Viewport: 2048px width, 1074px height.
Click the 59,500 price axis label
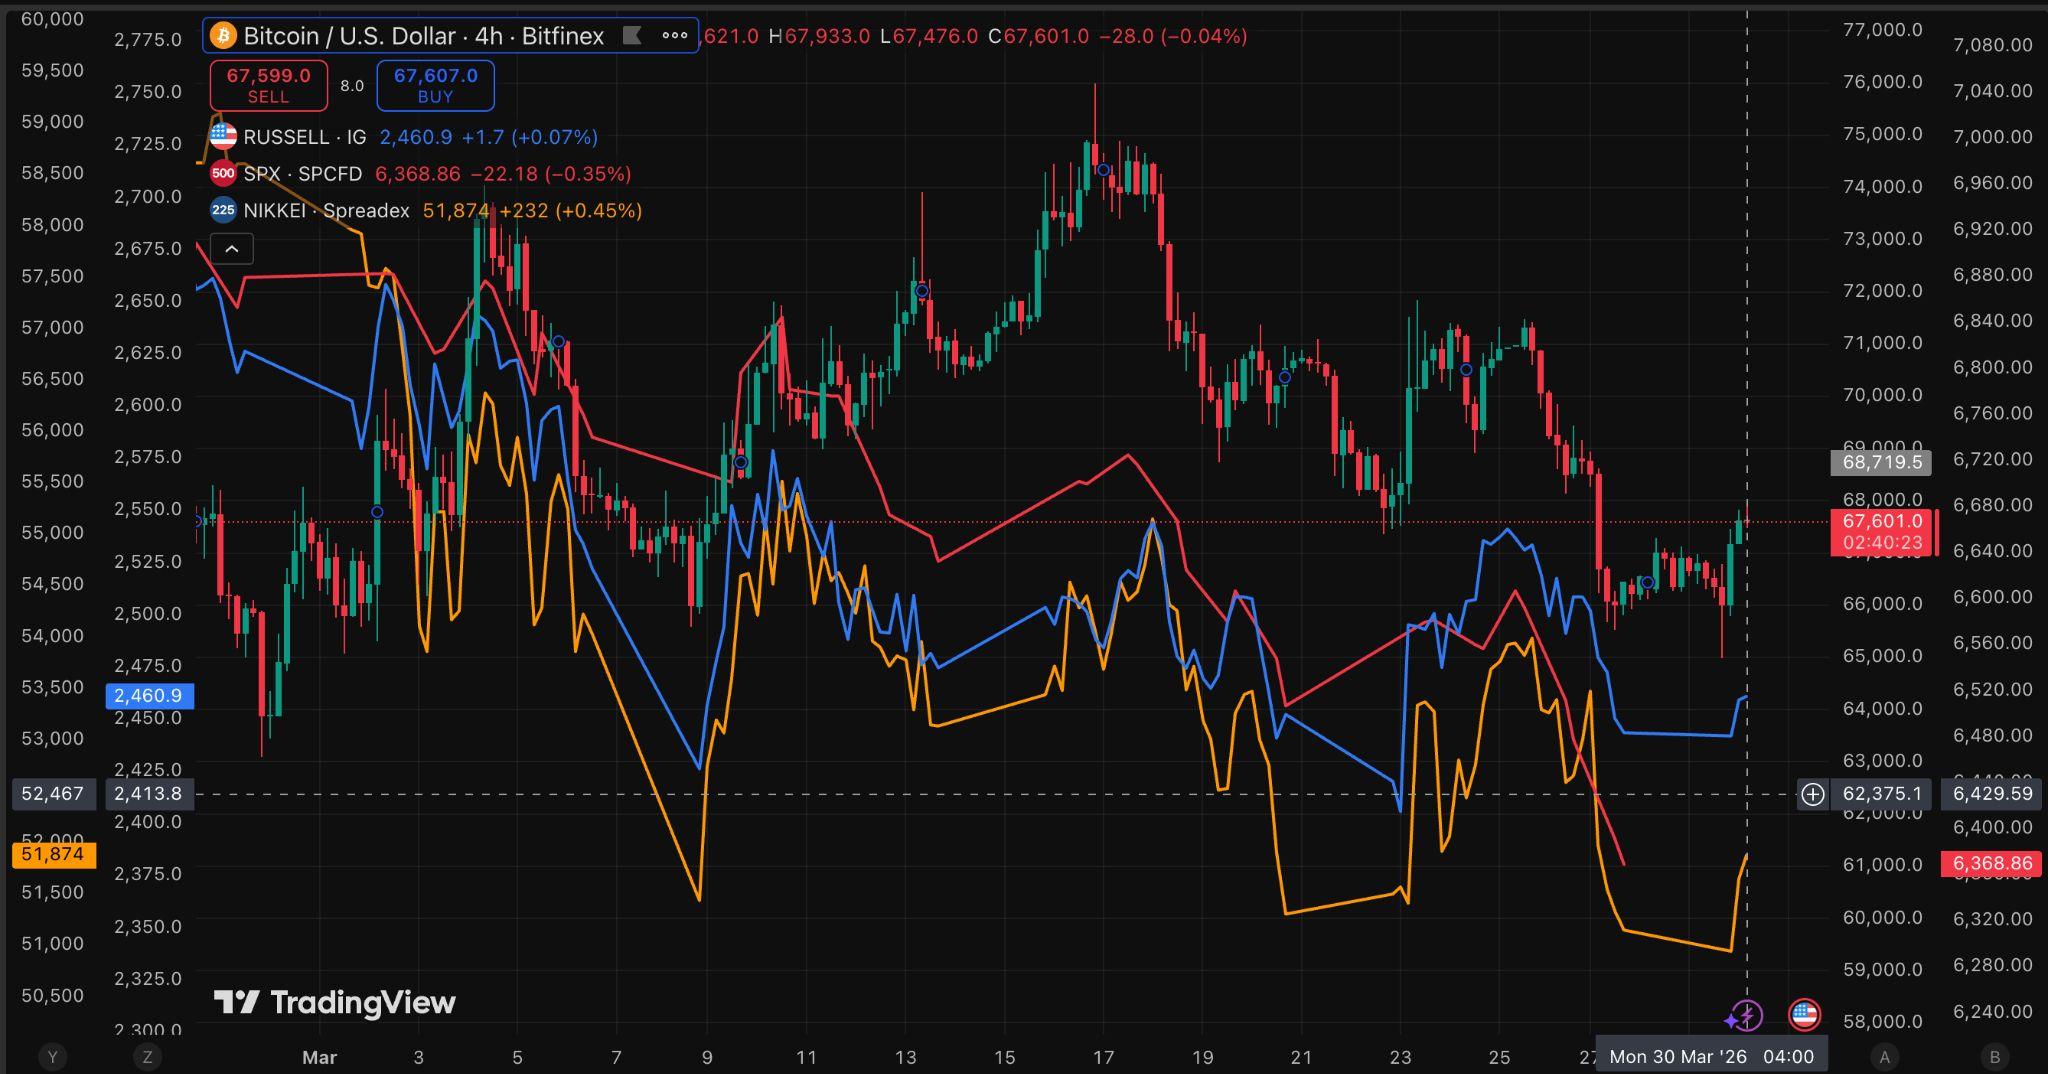[53, 70]
